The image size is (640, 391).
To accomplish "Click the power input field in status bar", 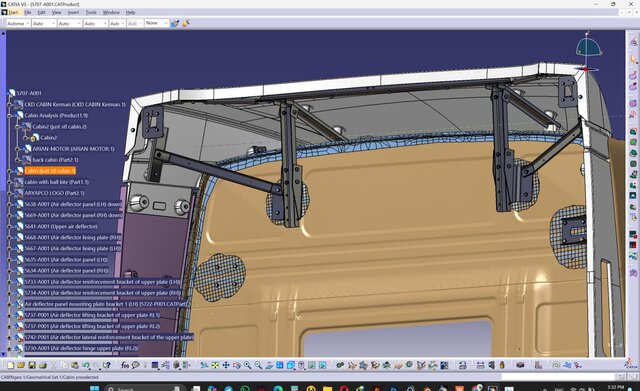I will pos(557,377).
